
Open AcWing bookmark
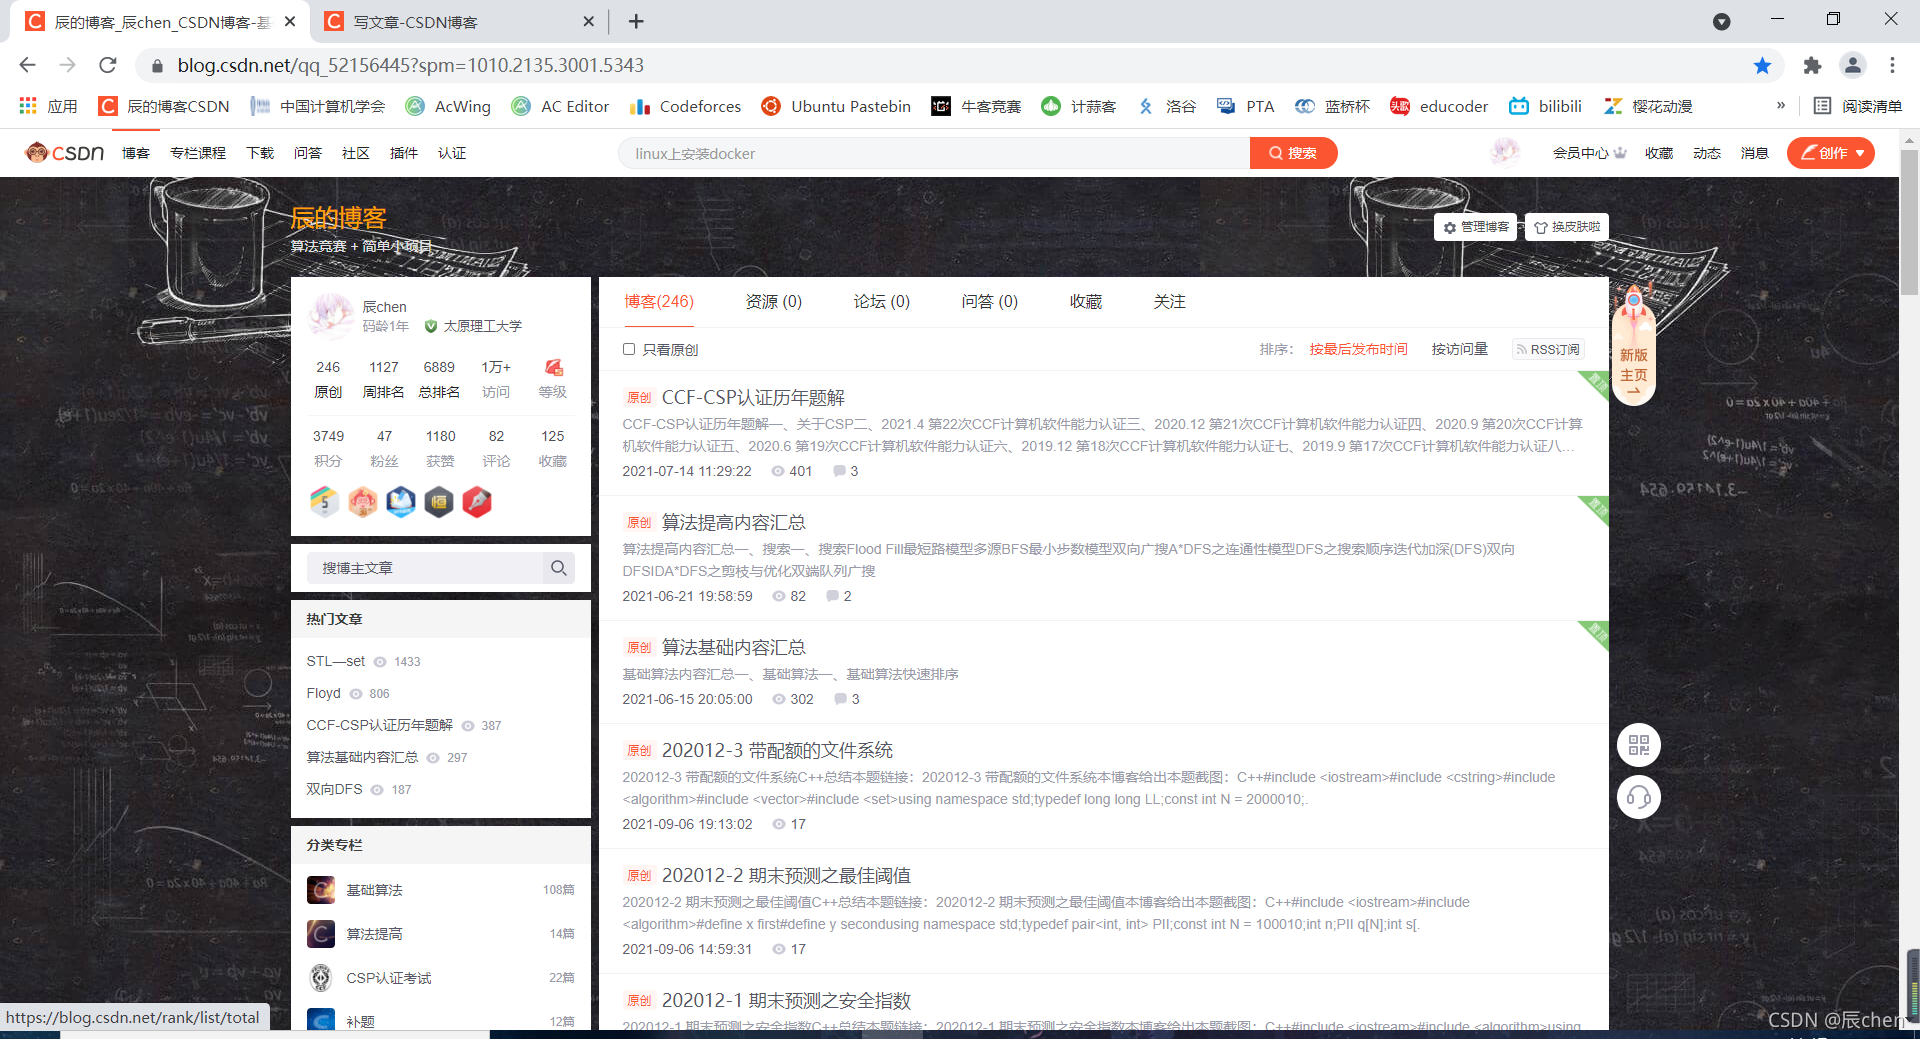(448, 106)
